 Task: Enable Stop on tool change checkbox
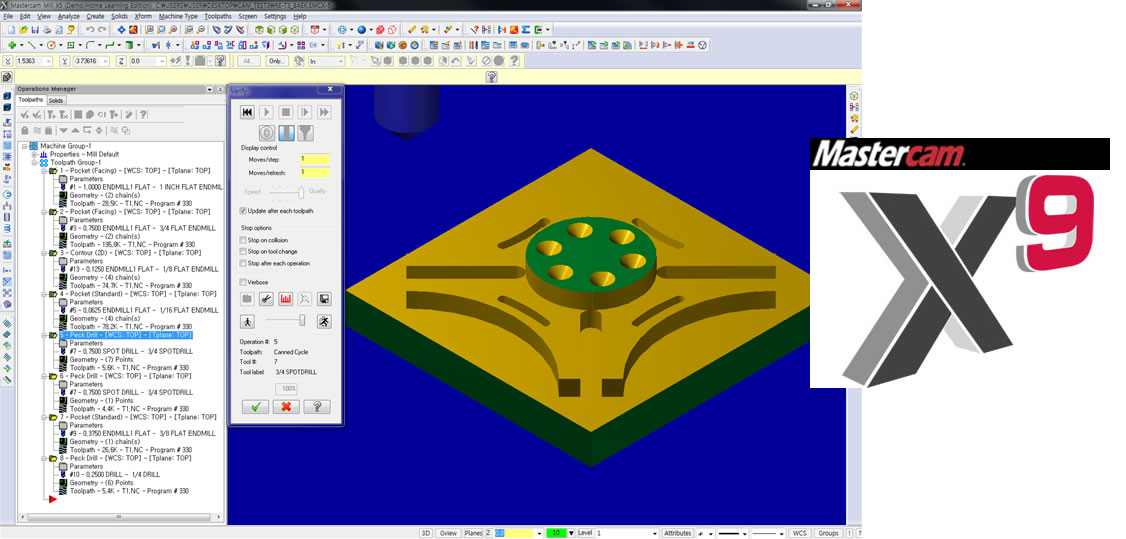(x=243, y=252)
